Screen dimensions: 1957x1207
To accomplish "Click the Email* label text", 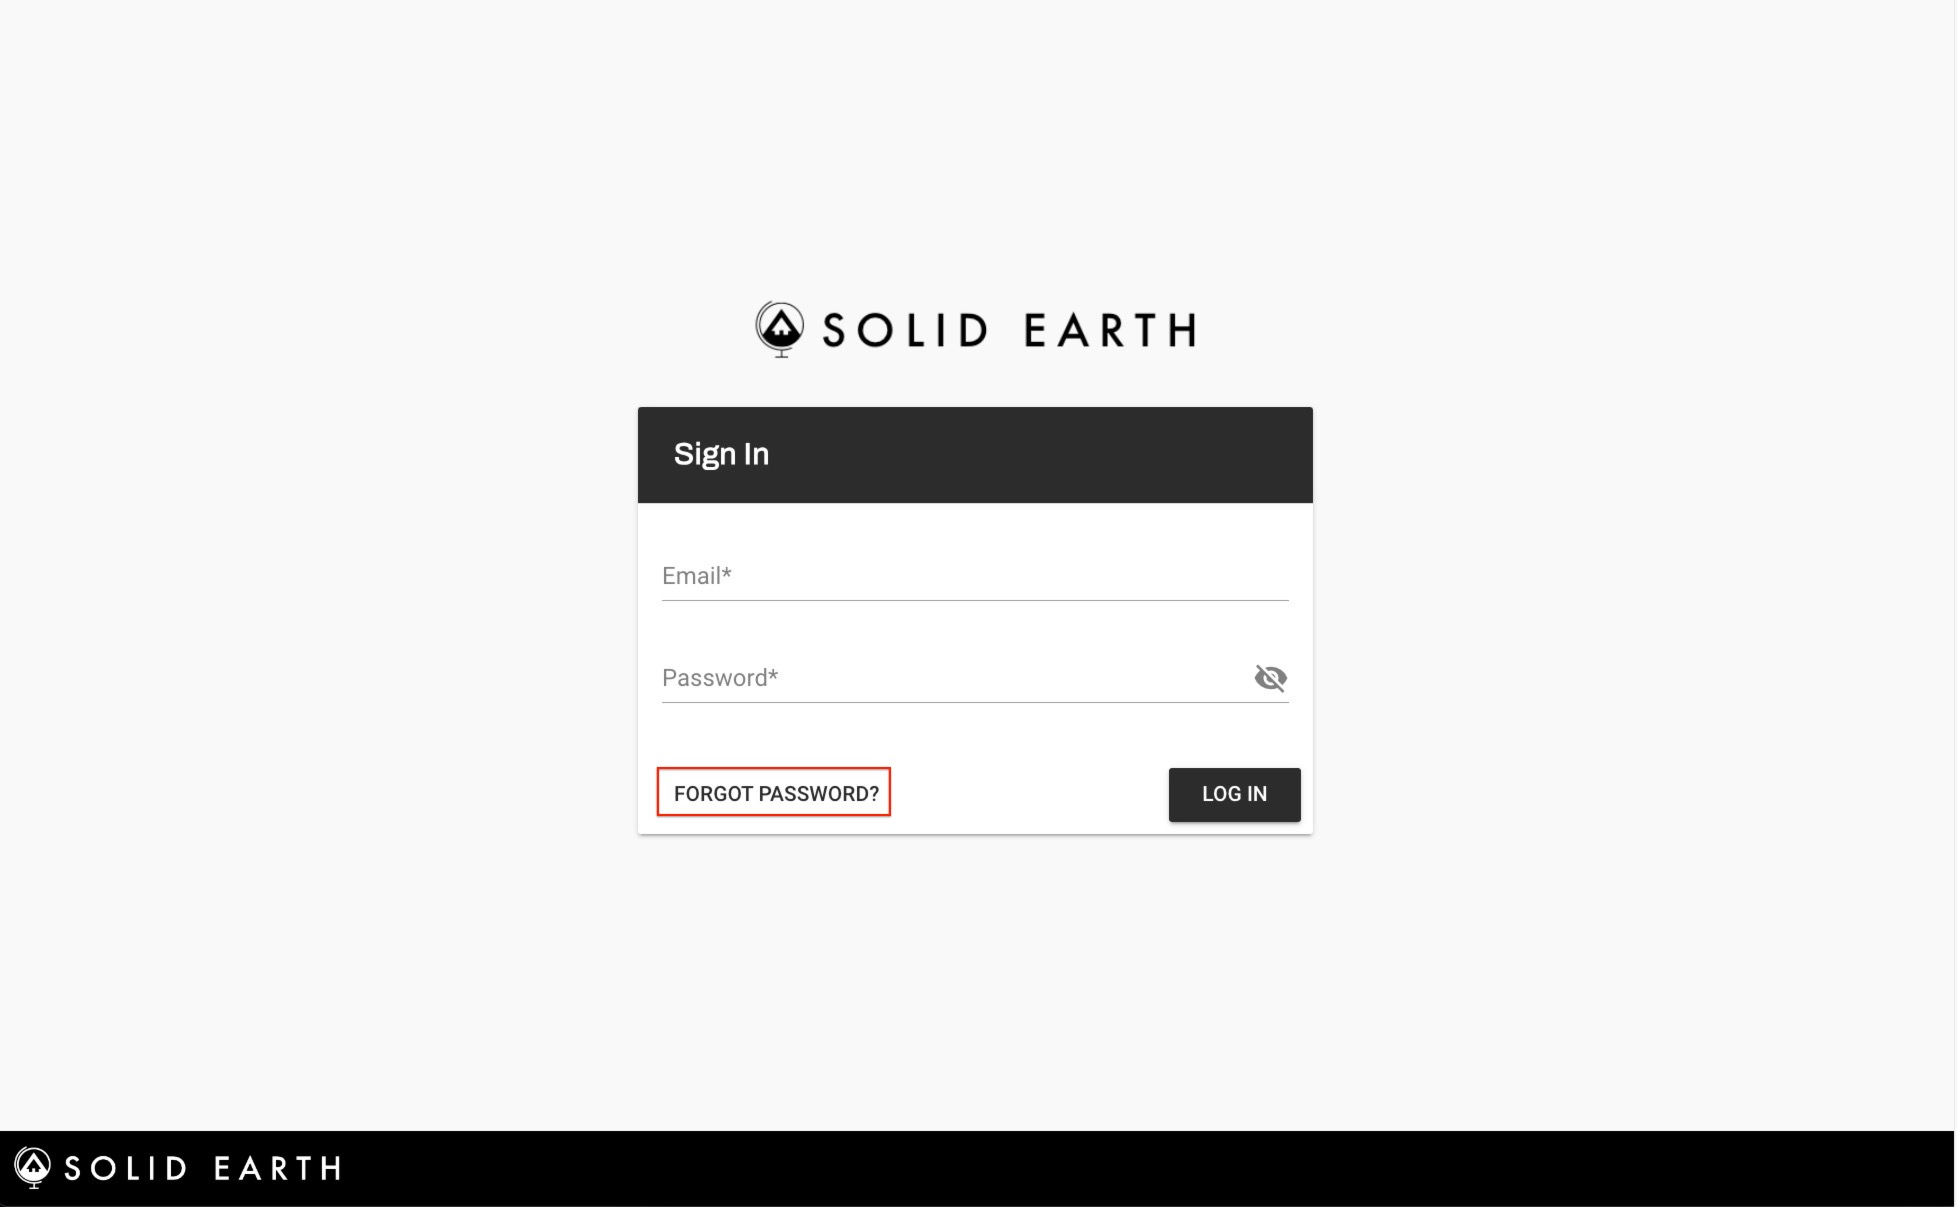I will [x=697, y=576].
